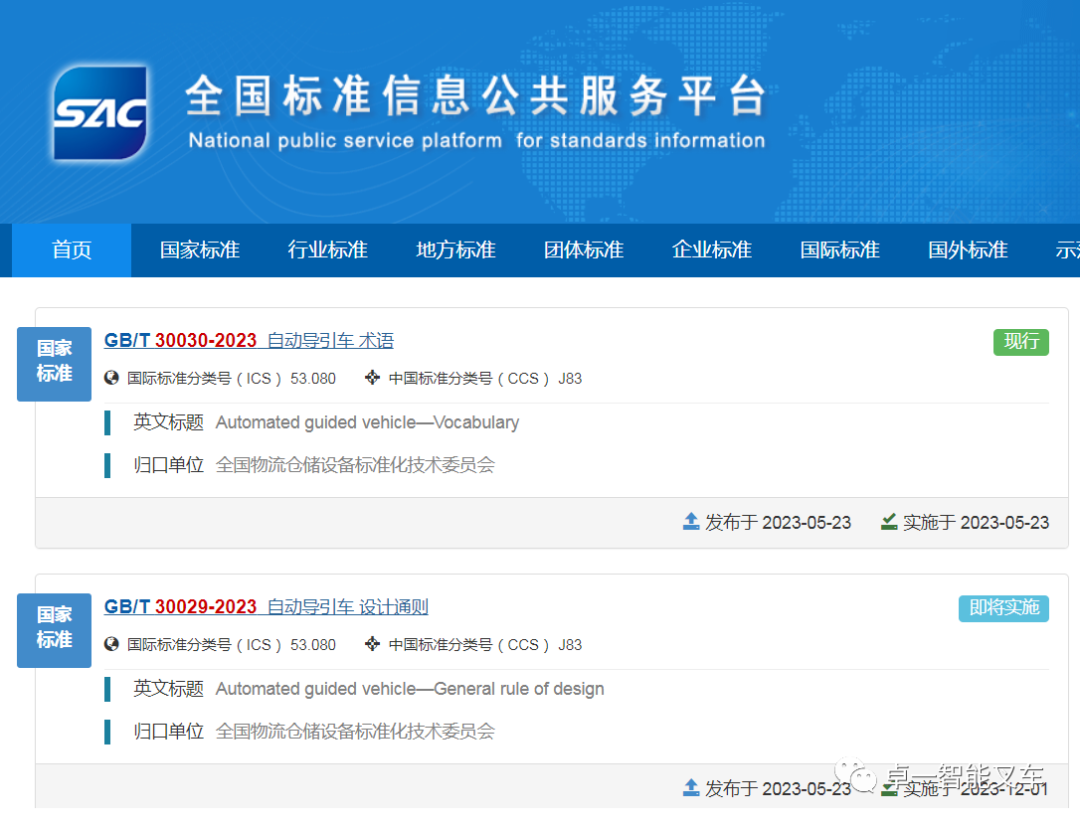
Task: Navigate to 国际标准 page
Action: click(x=840, y=250)
